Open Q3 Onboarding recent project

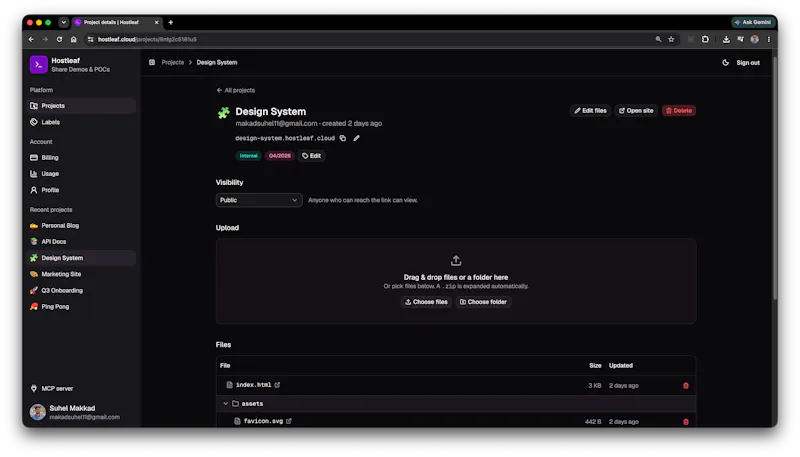click(81, 291)
